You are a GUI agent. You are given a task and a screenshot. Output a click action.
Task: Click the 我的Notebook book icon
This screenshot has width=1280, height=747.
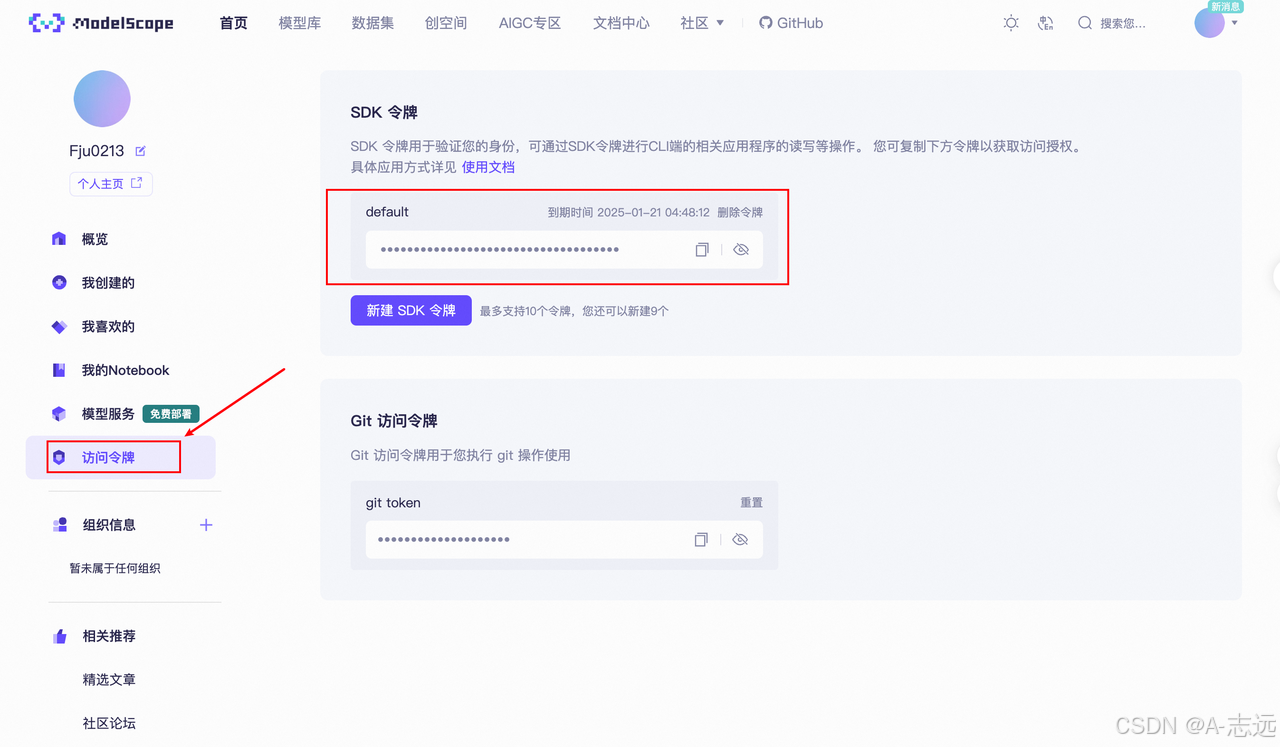point(59,370)
